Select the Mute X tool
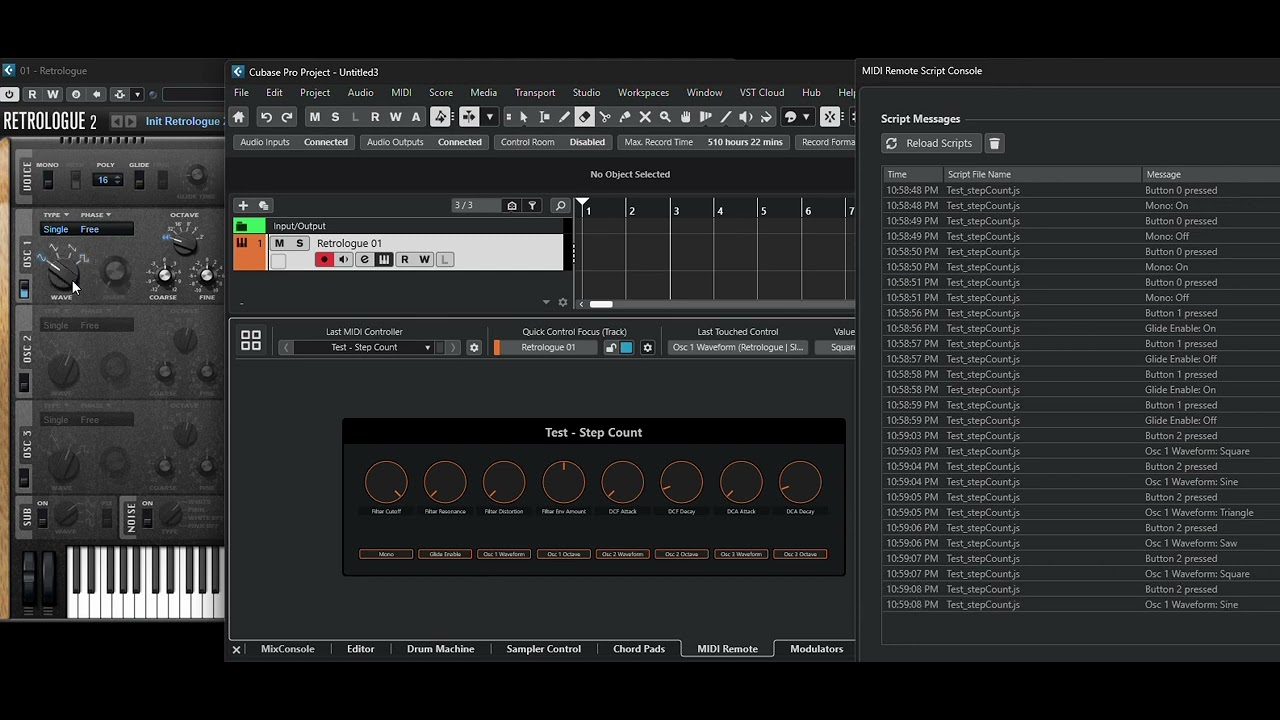1280x720 pixels. (645, 117)
